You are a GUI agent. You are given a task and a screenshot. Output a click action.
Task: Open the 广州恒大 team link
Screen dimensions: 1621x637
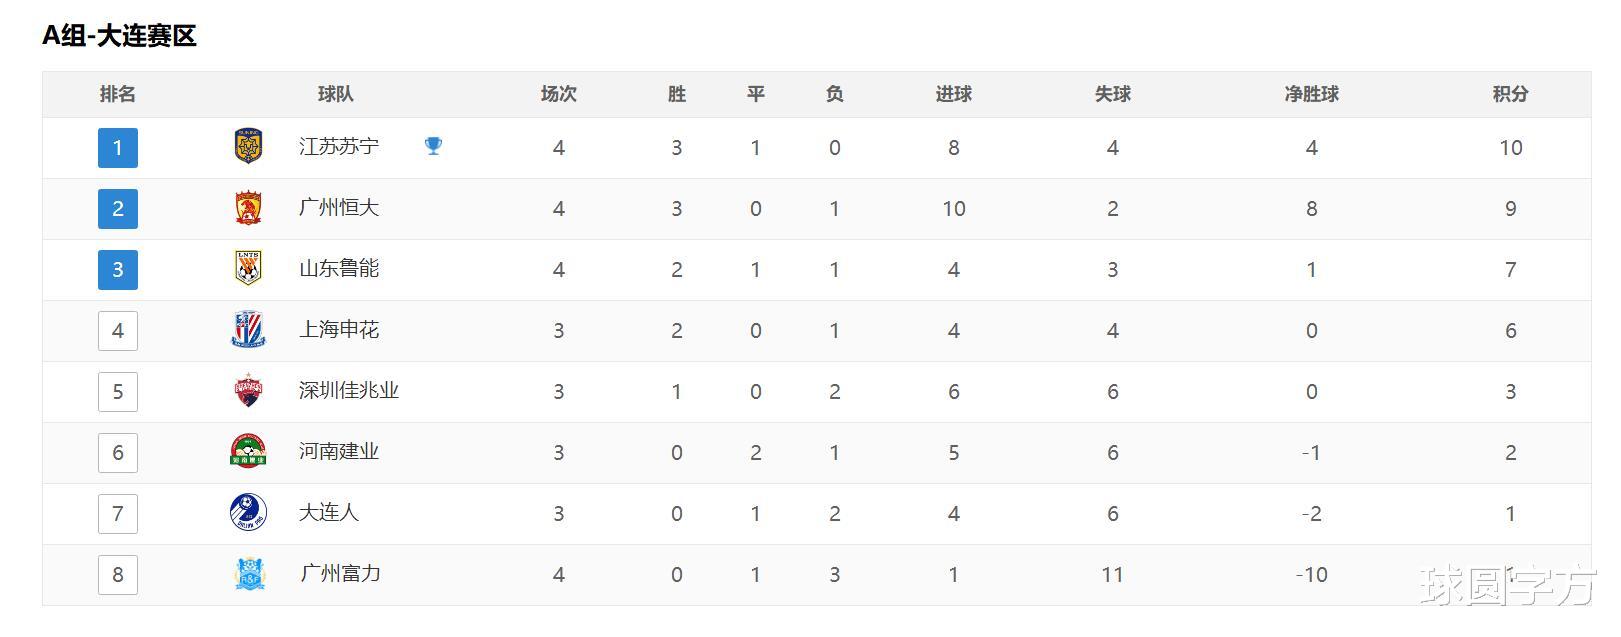click(339, 208)
